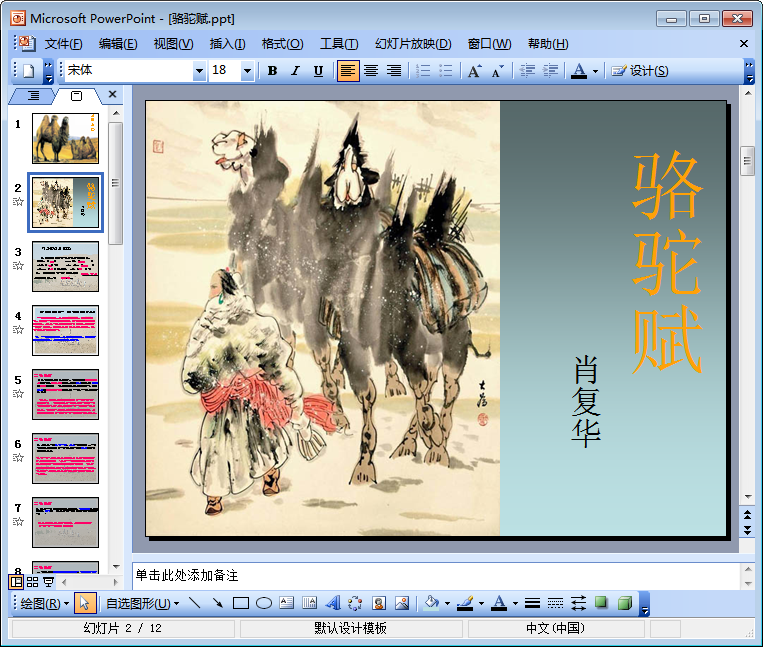763x647 pixels.
Task: Toggle numbered list
Action: (x=423, y=71)
